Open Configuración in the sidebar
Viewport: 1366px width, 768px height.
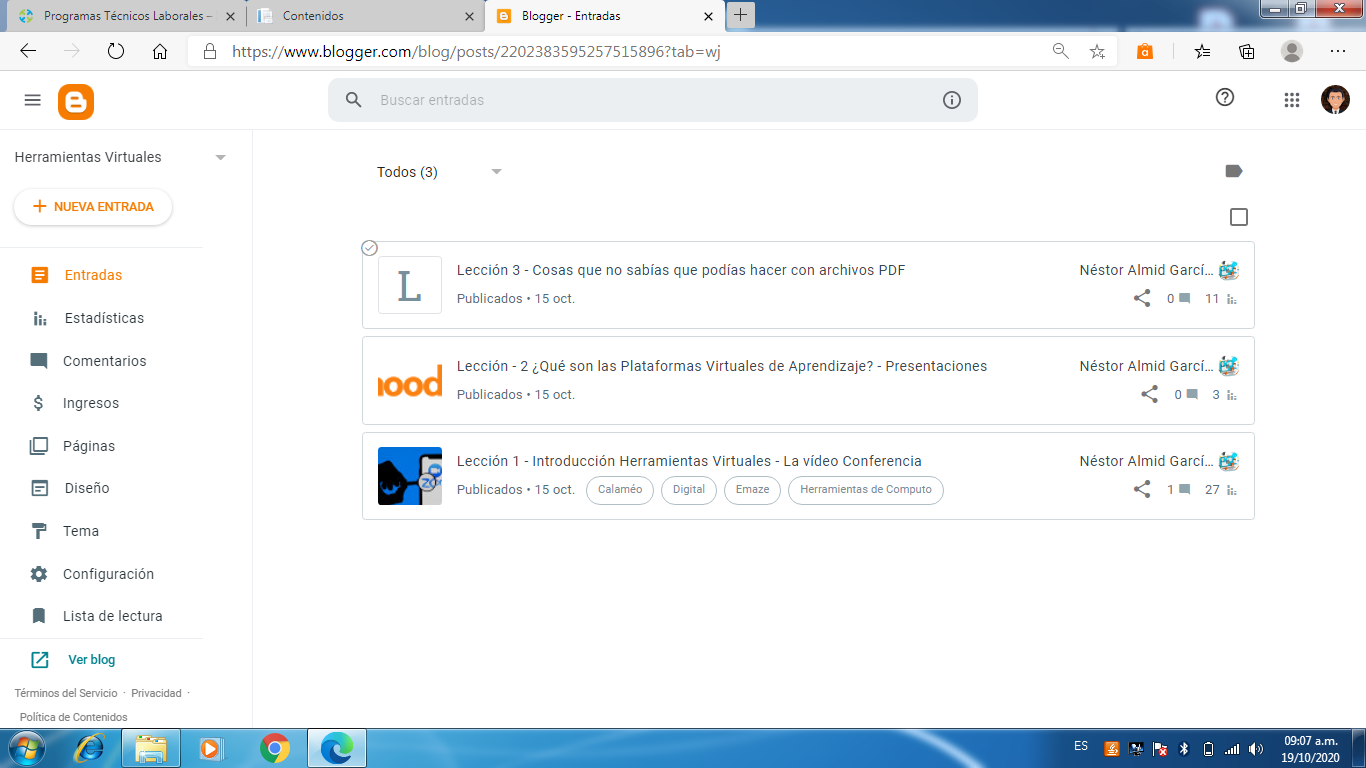tap(108, 574)
